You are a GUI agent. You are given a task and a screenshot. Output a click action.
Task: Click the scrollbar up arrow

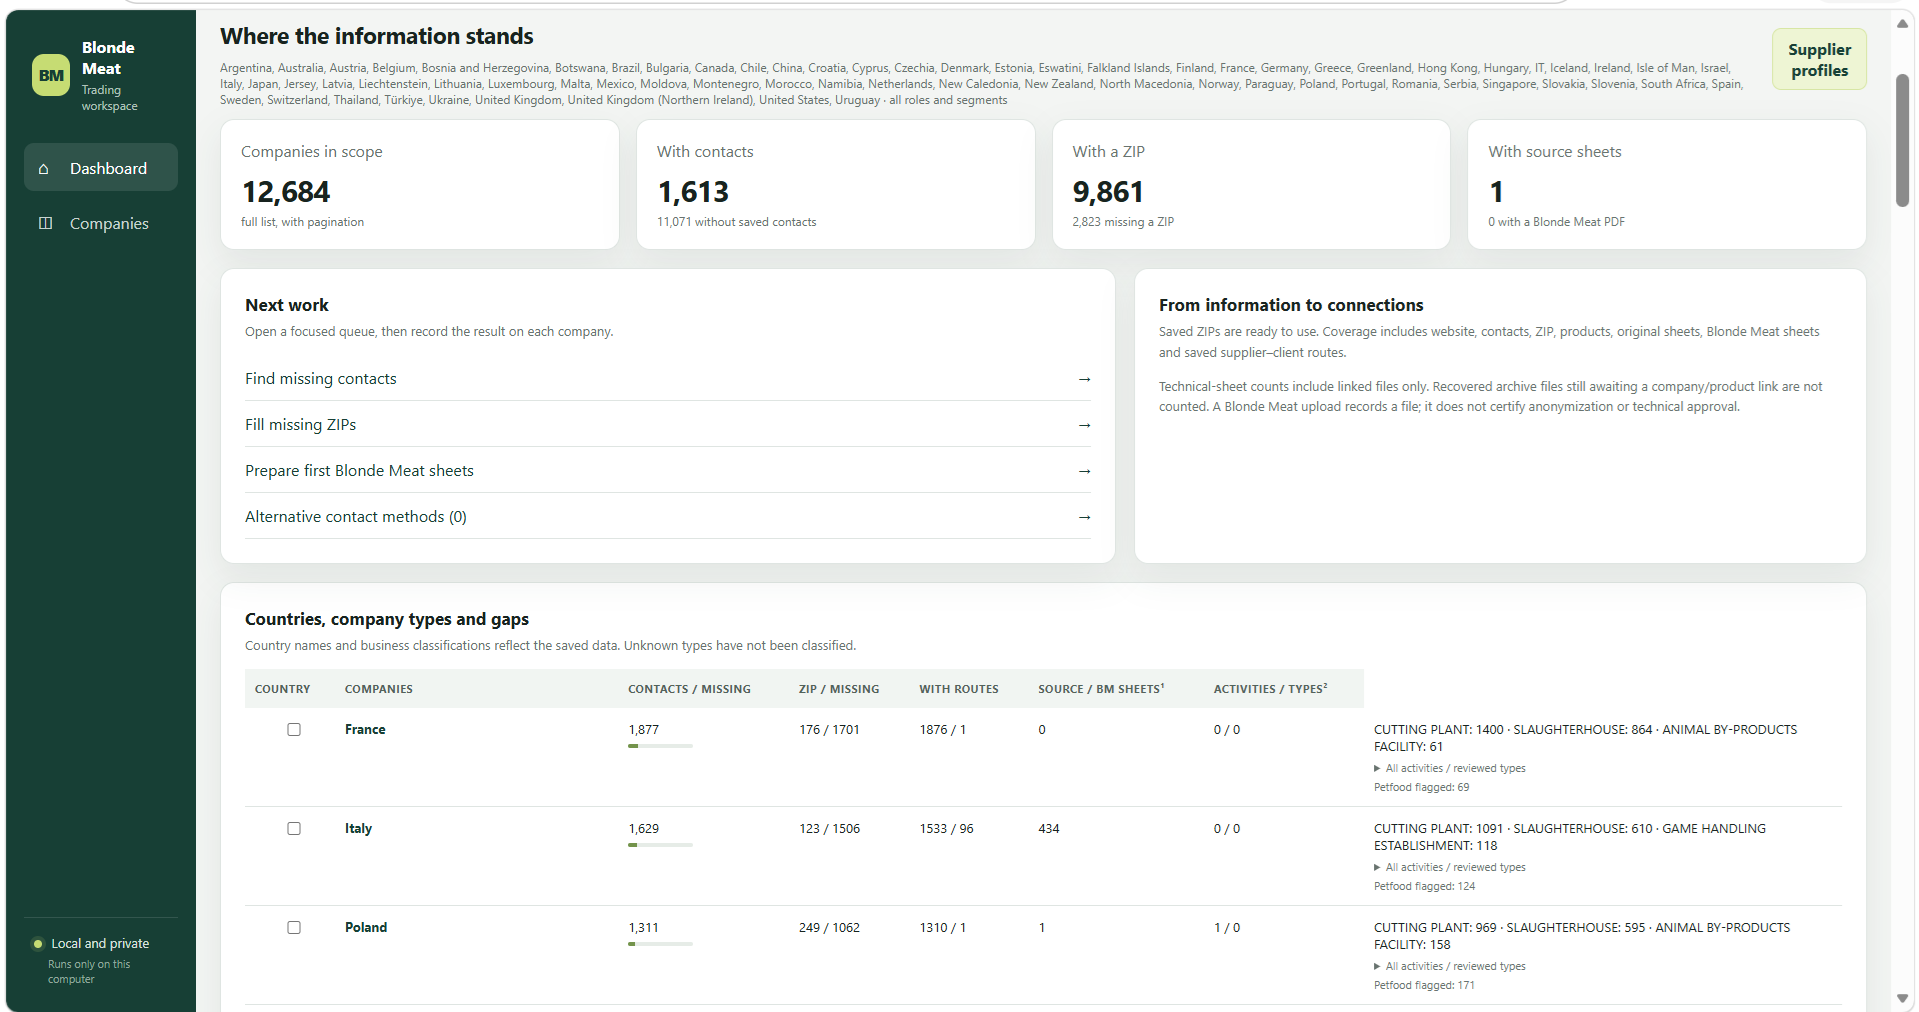click(x=1902, y=24)
